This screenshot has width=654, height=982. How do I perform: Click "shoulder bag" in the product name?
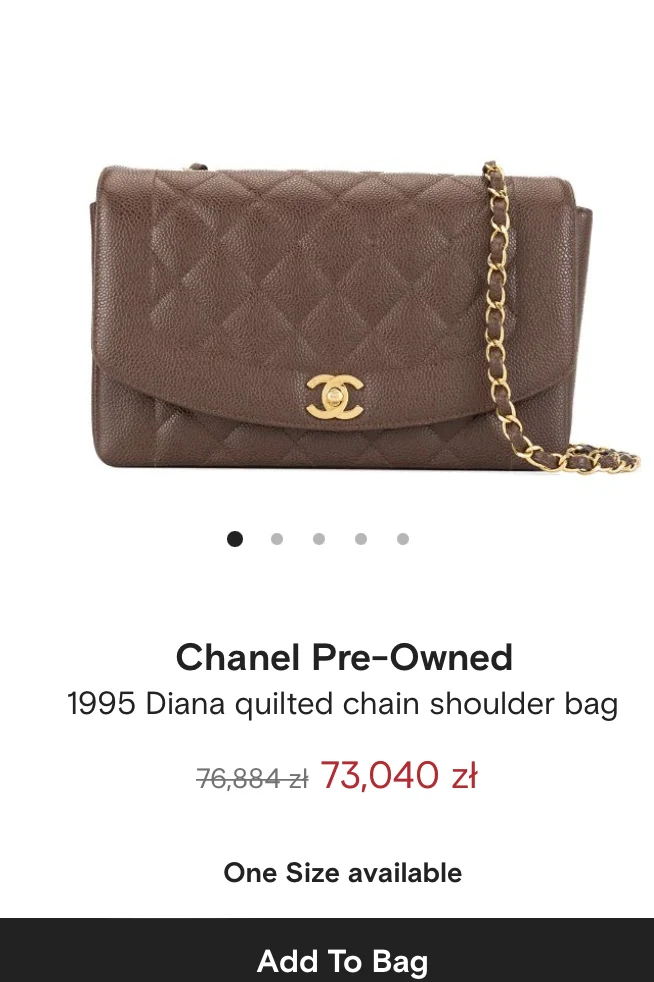[x=524, y=704]
